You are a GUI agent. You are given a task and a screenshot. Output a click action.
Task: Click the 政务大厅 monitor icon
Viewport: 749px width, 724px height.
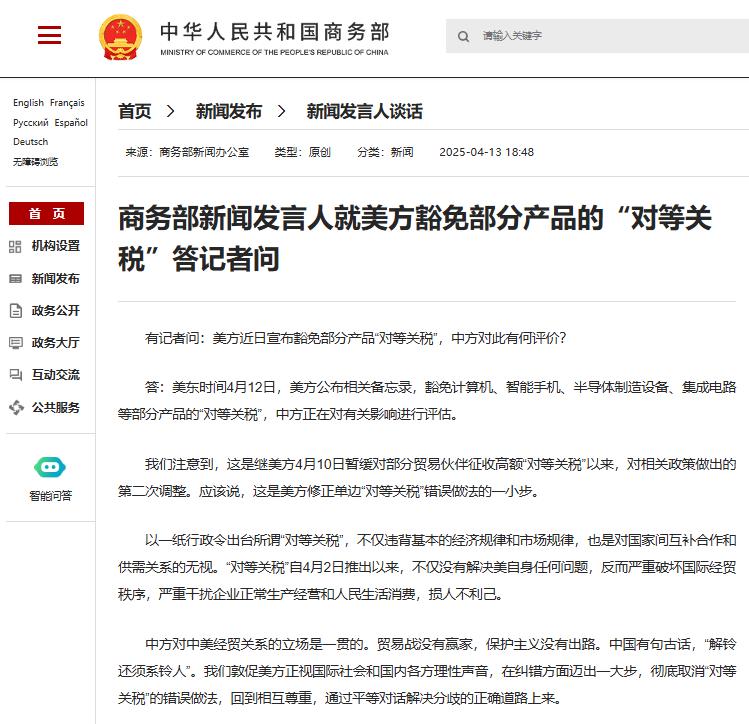(15, 343)
